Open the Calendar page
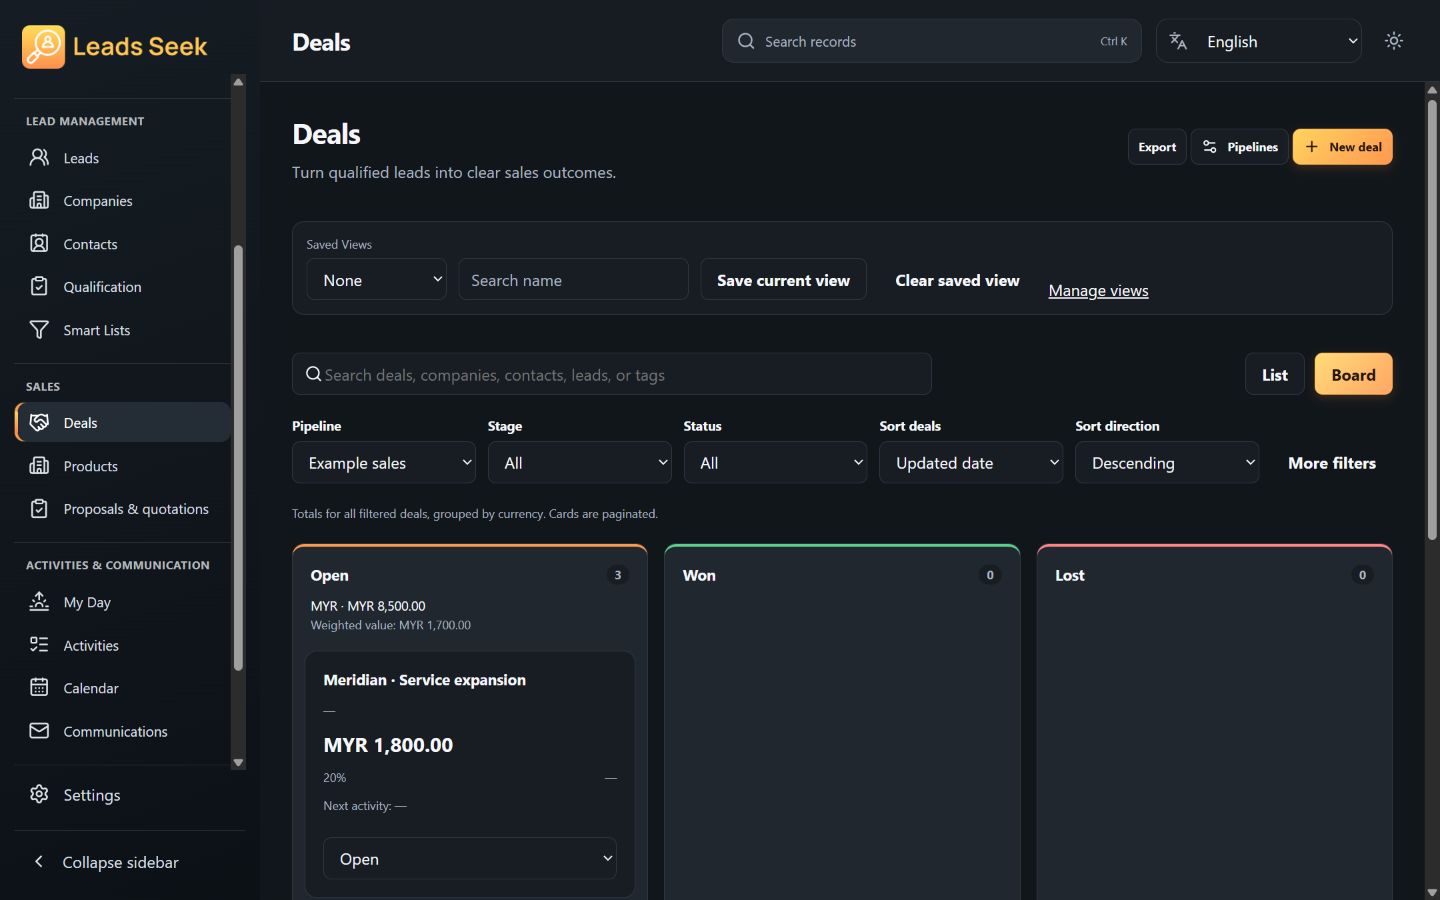 122,688
